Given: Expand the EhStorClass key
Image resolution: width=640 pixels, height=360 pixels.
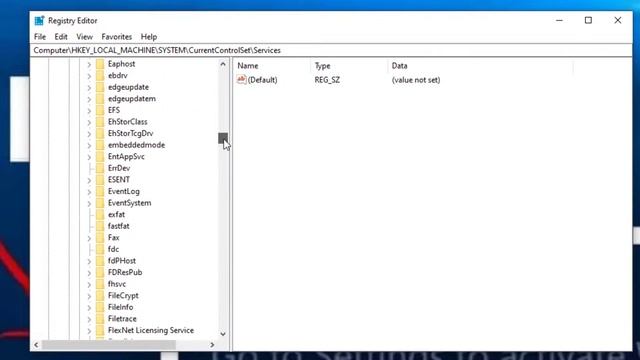Looking at the screenshot, I should click(89, 122).
